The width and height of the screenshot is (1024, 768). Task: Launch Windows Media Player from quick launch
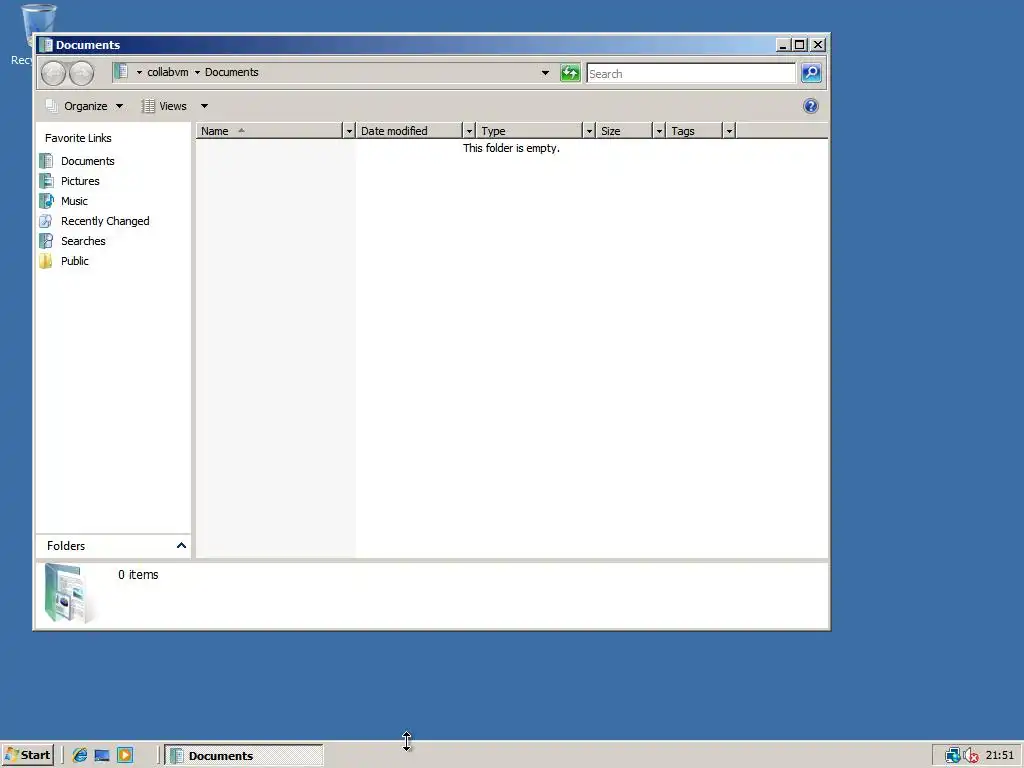(x=125, y=756)
